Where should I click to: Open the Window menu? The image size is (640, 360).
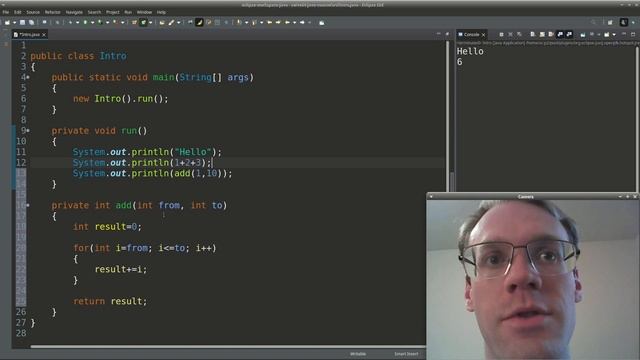[x=144, y=12]
